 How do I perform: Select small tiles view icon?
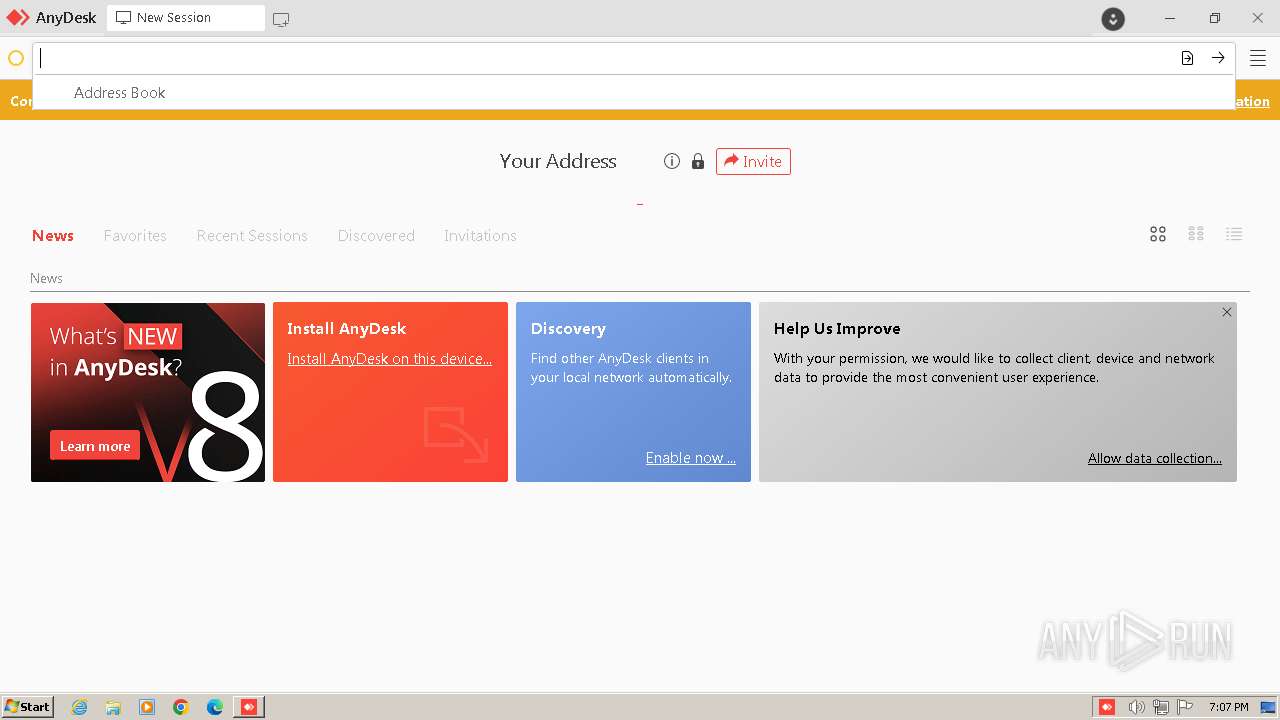(1196, 234)
